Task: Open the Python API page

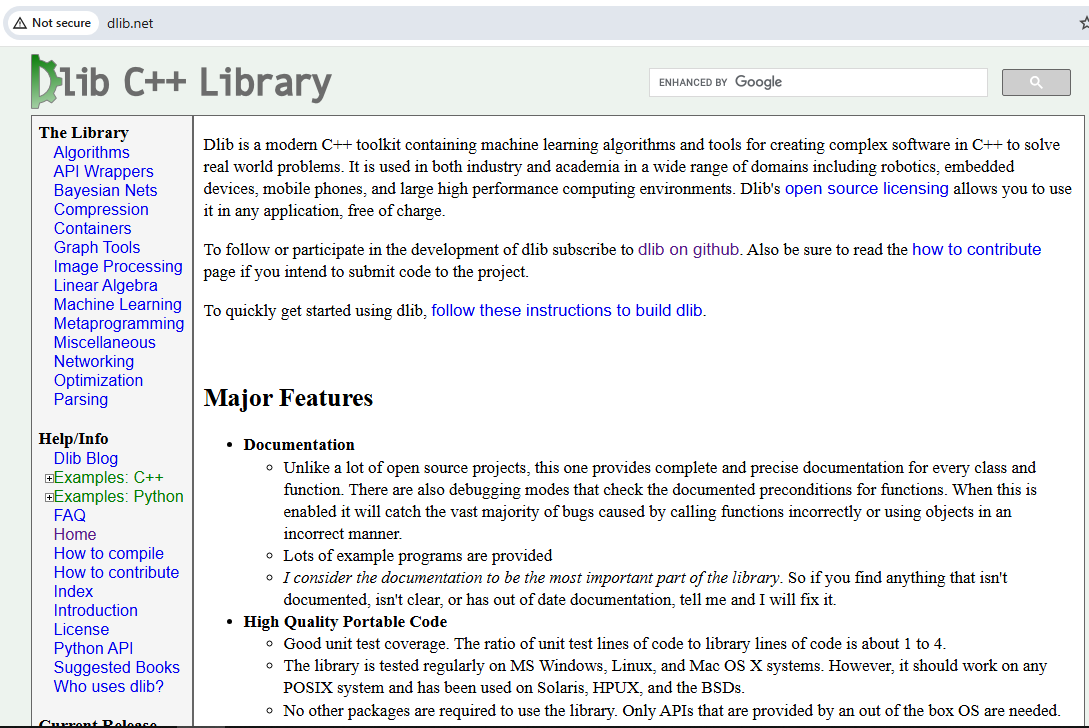Action: (x=93, y=648)
